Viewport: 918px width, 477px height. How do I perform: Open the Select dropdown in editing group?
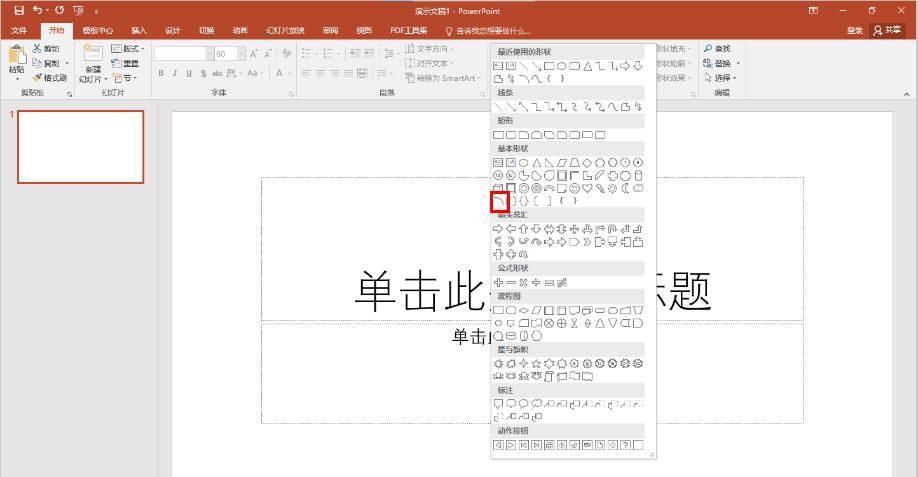click(x=721, y=77)
